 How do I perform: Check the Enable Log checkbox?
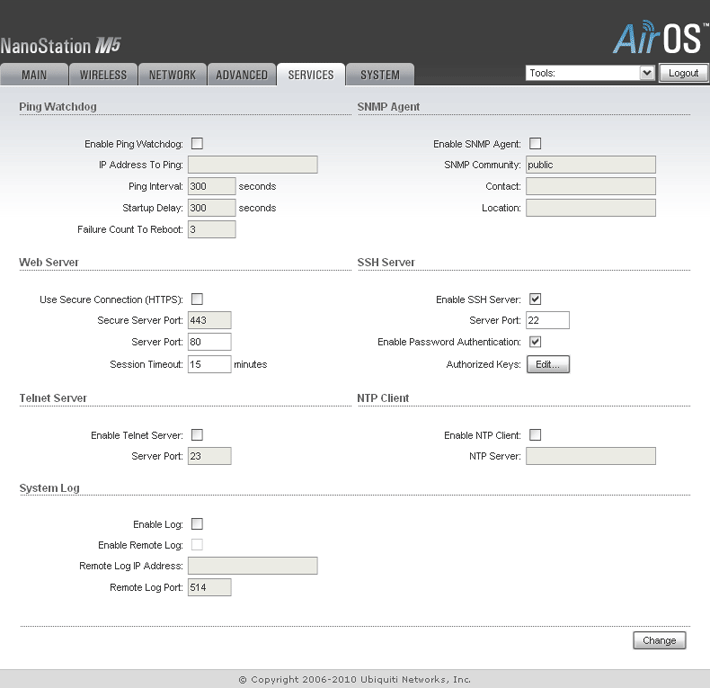pyautogui.click(x=197, y=524)
